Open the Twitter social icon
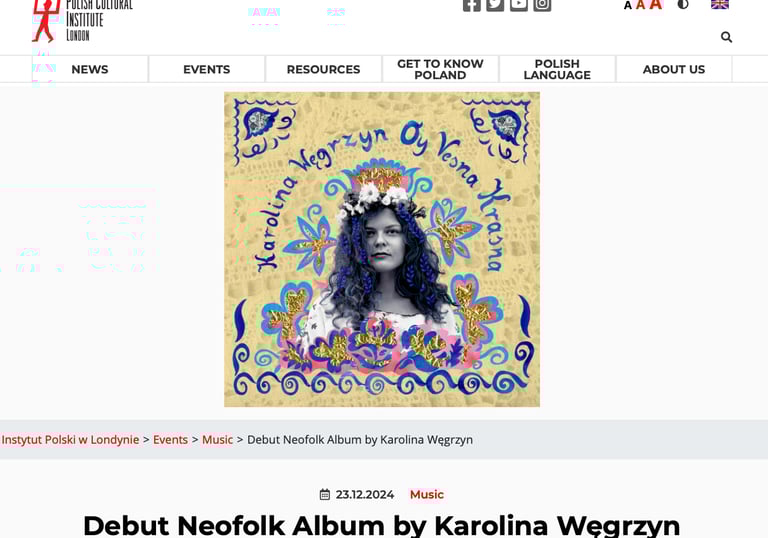 495,4
